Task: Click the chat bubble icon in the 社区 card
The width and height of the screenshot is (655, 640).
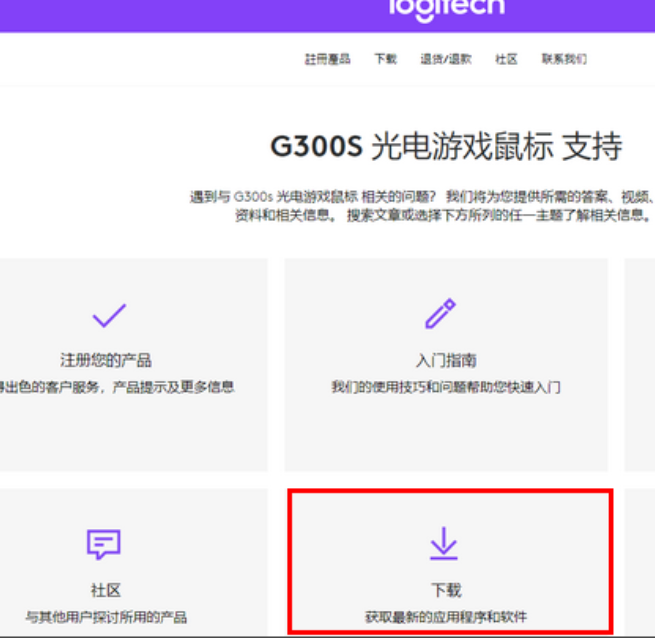Action: (104, 544)
